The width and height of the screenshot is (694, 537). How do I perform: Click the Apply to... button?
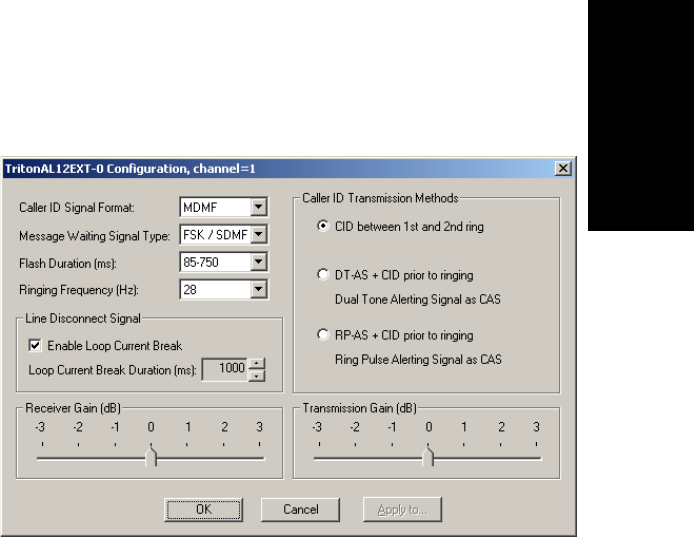point(402,510)
